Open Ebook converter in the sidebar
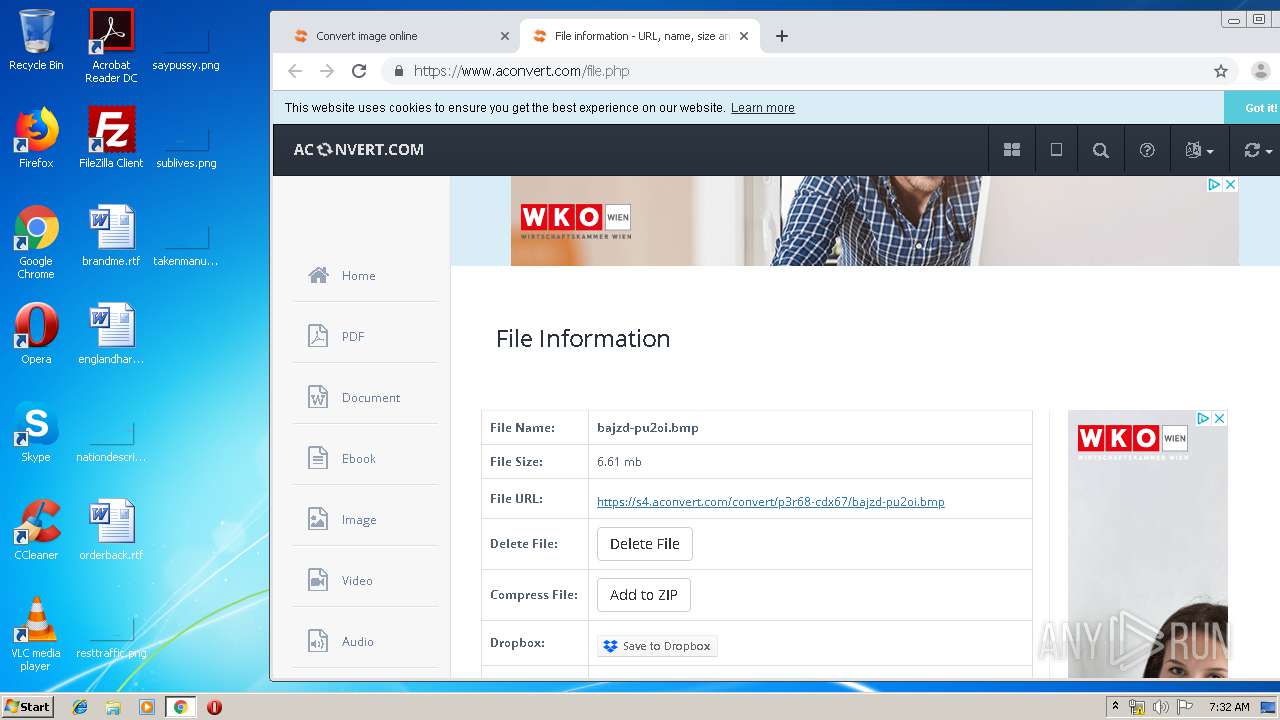The width and height of the screenshot is (1280, 720). click(359, 459)
